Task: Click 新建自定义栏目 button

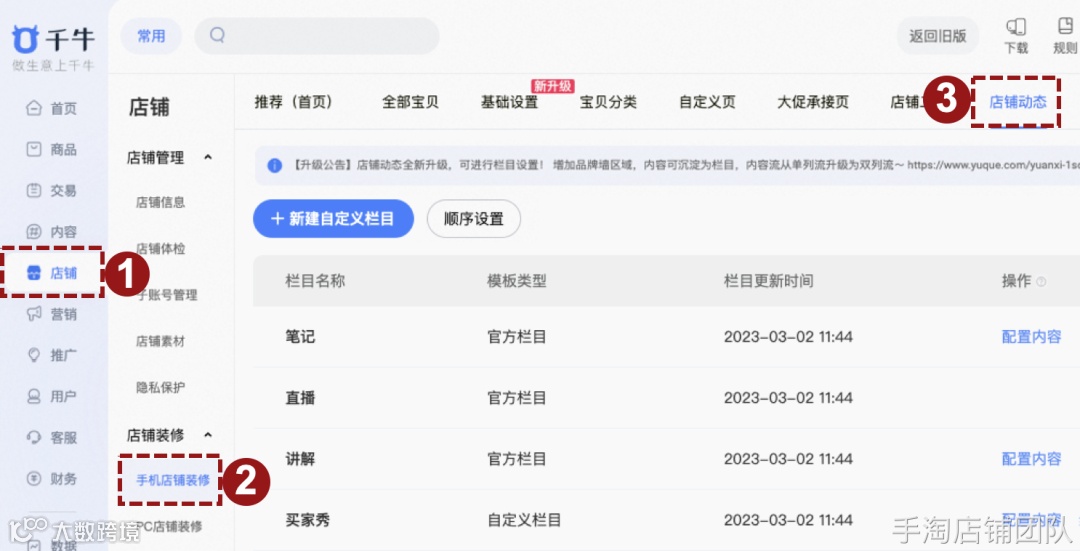Action: point(333,219)
